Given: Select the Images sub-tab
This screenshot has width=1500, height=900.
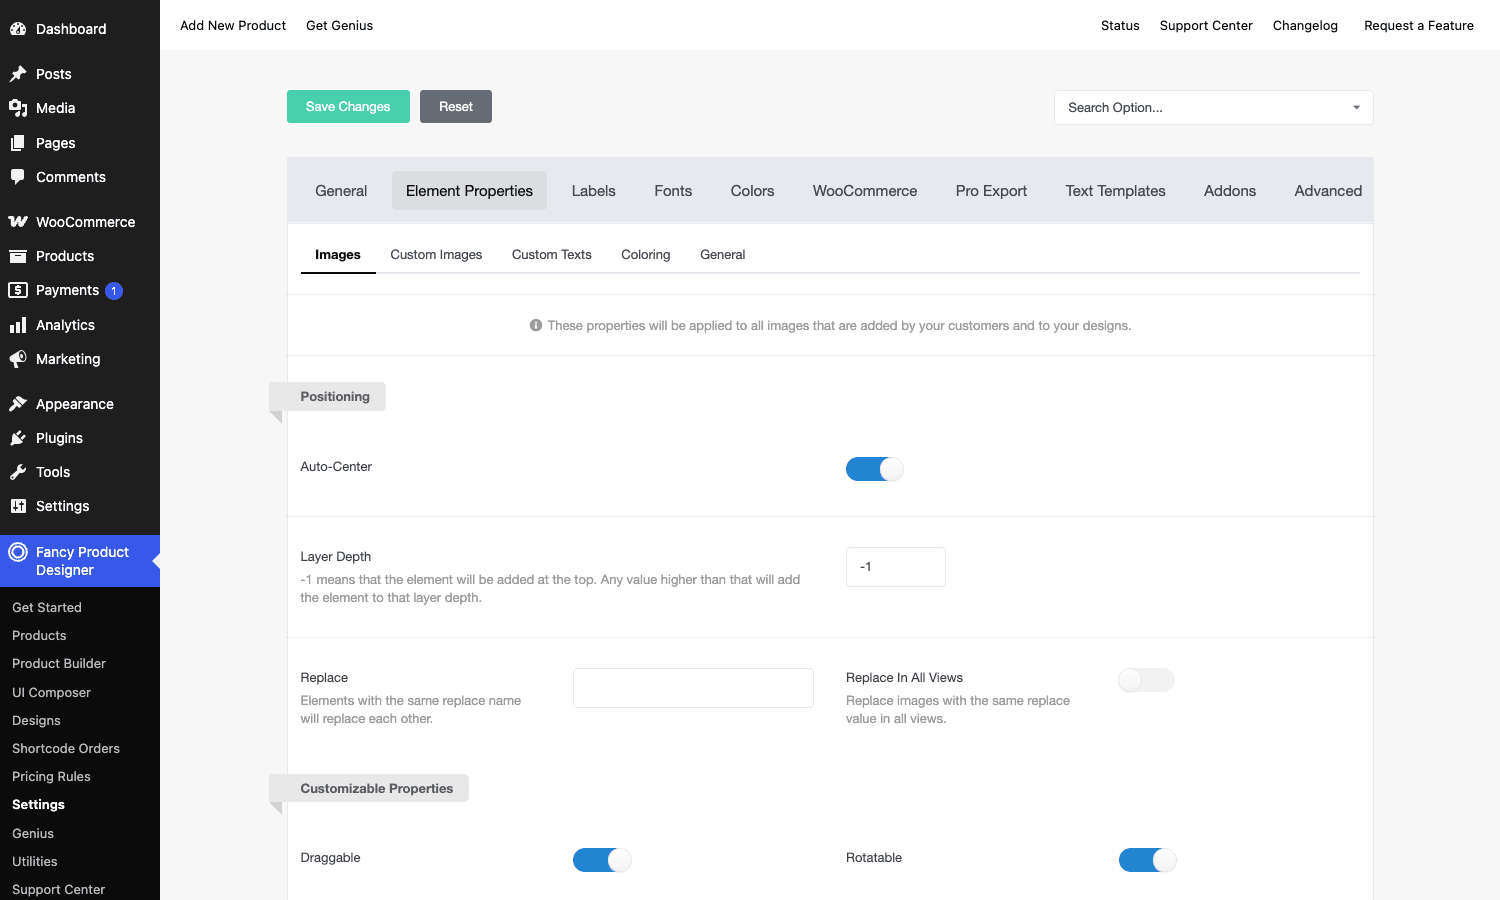Looking at the screenshot, I should click(x=338, y=255).
